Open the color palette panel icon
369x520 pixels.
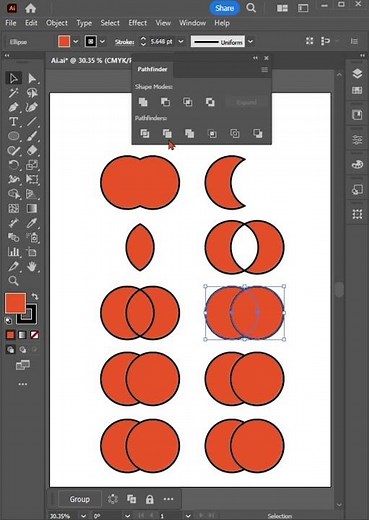point(357,164)
